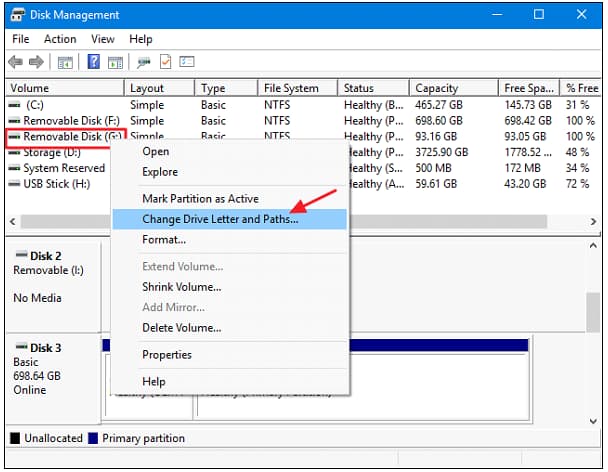The image size is (608, 472).
Task: Sort by the Volume column header
Action: click(x=65, y=88)
